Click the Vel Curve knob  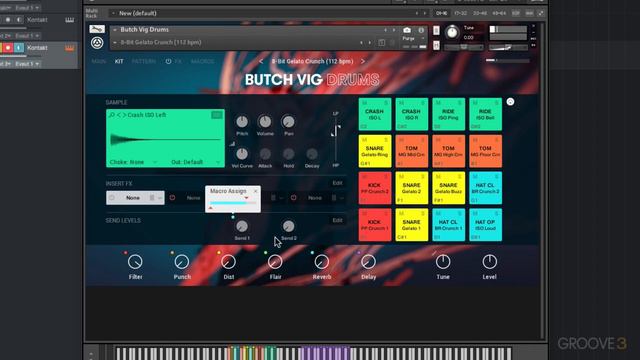(242, 154)
